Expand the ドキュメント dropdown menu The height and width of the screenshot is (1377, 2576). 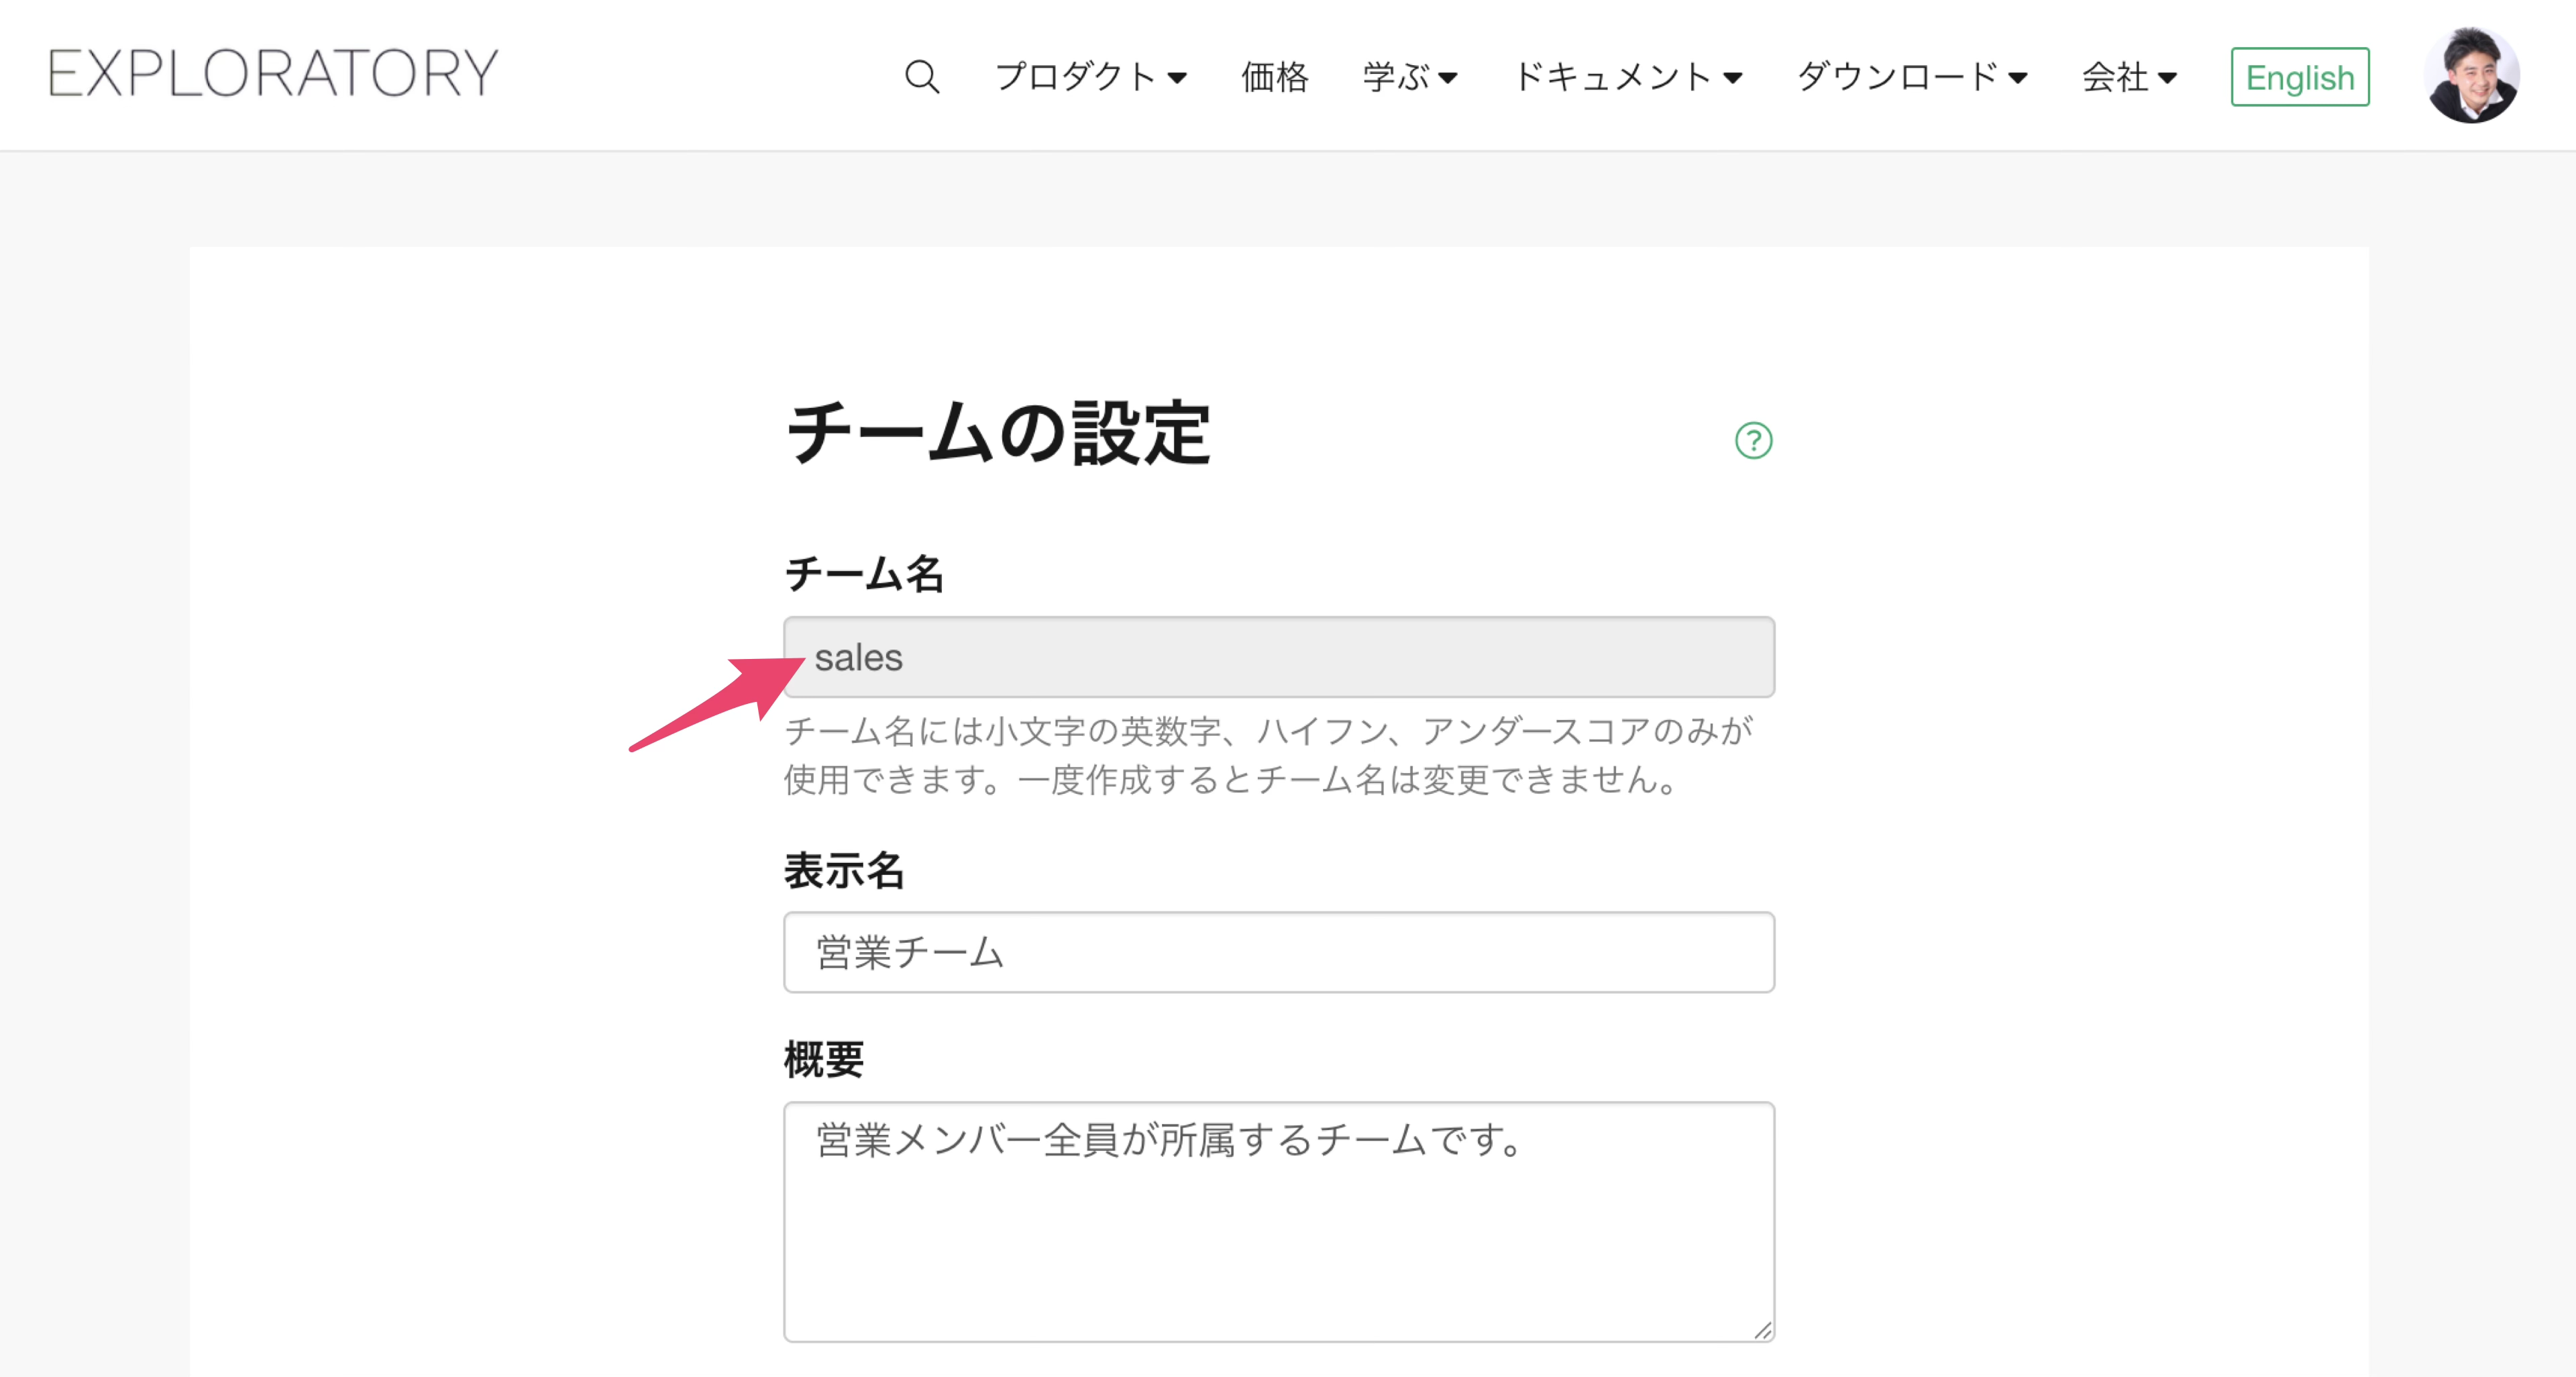tap(1627, 77)
